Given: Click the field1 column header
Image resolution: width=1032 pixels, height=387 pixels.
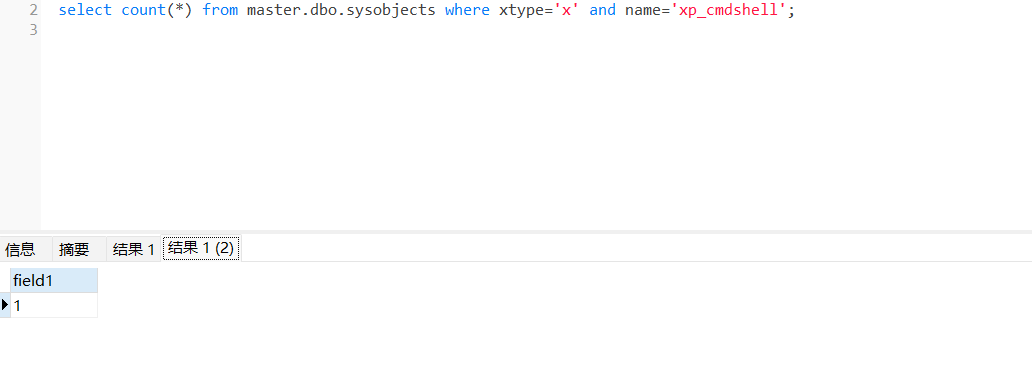Looking at the screenshot, I should 54,280.
